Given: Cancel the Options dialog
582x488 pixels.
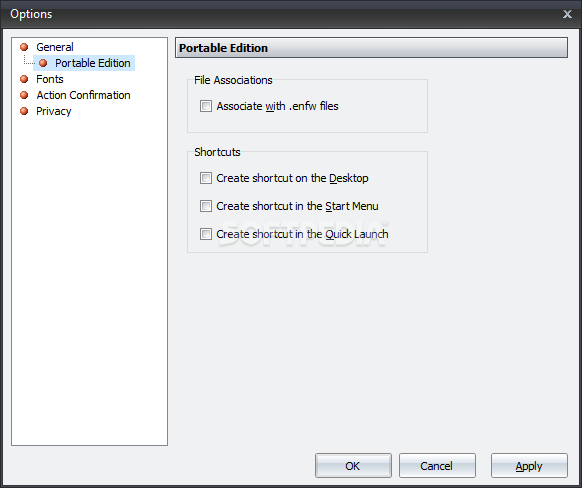Looking at the screenshot, I should [437, 465].
